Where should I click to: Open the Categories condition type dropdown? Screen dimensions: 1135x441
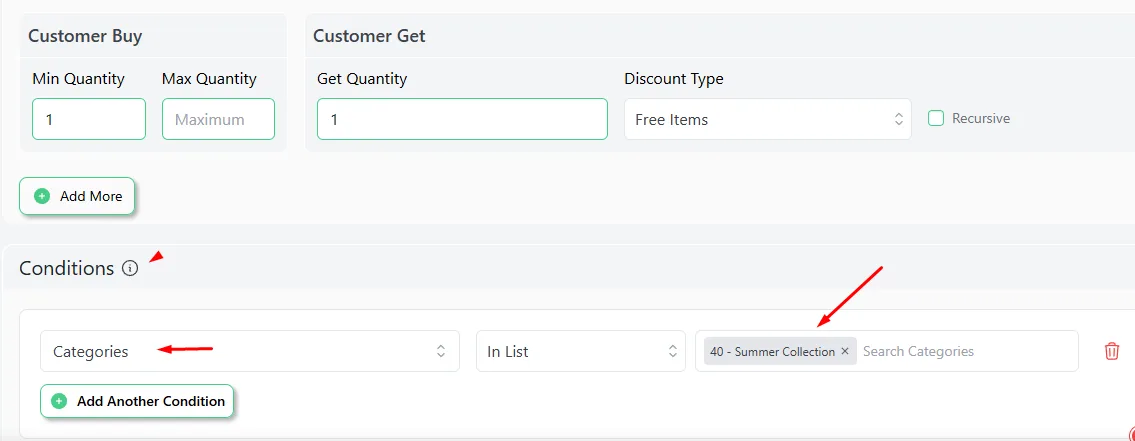pyautogui.click(x=250, y=351)
